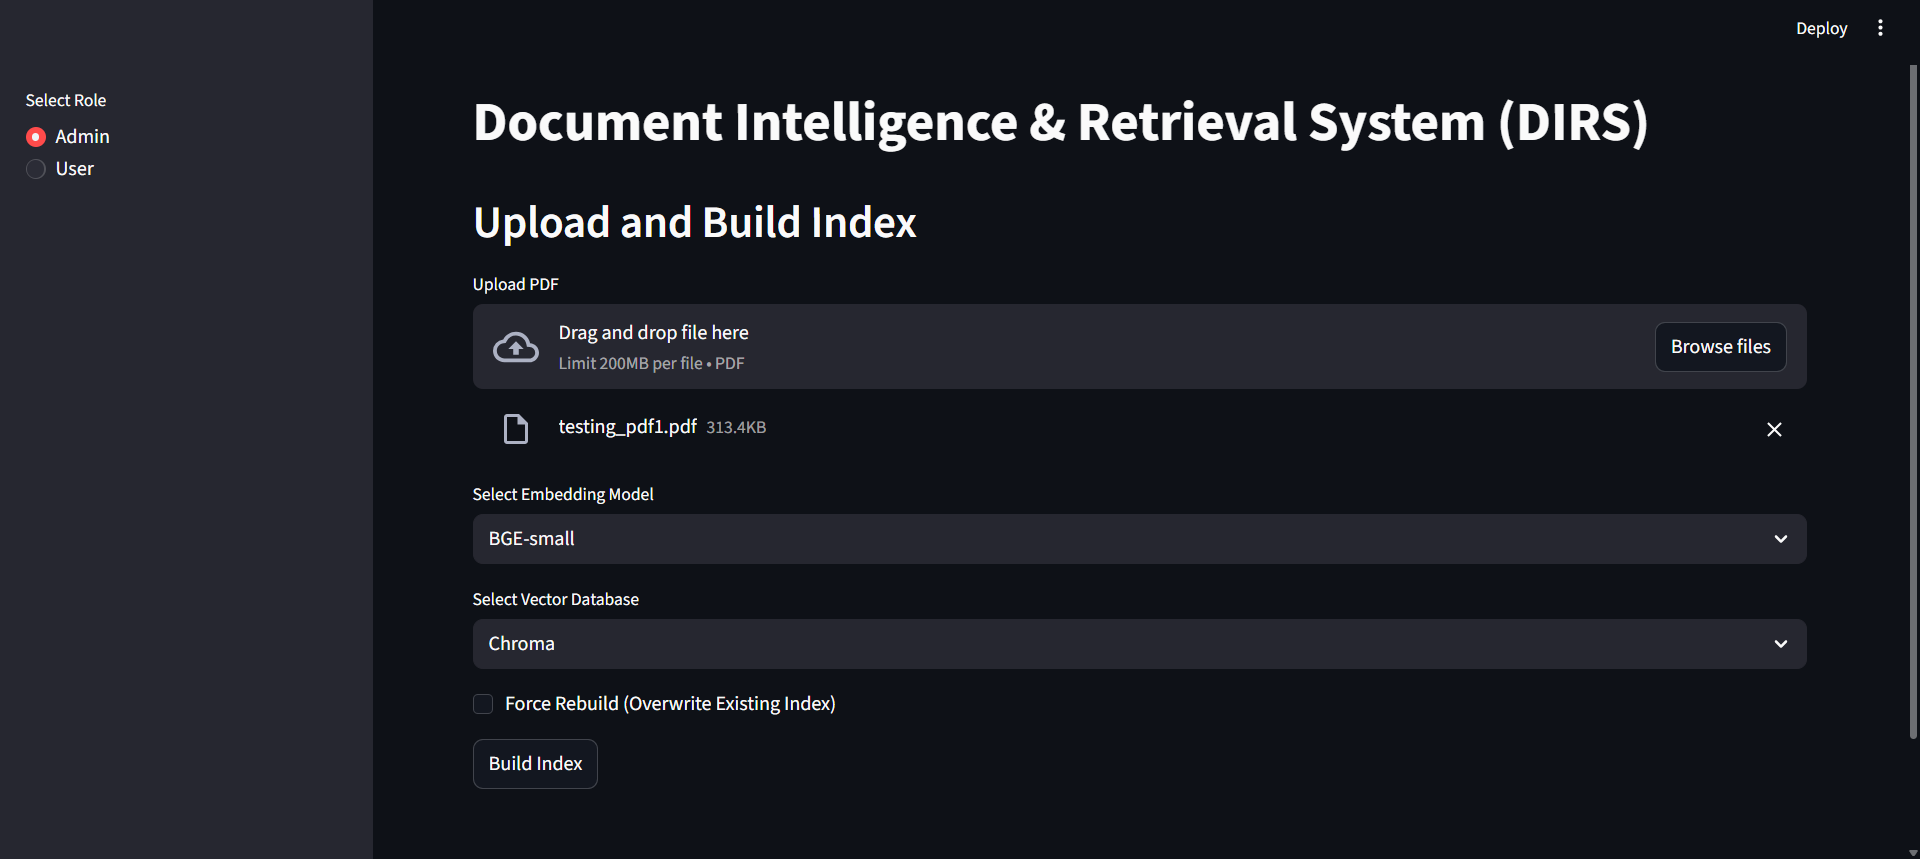Screen dimensions: 1920x859
Task: Click the PDF document file icon
Action: click(516, 429)
